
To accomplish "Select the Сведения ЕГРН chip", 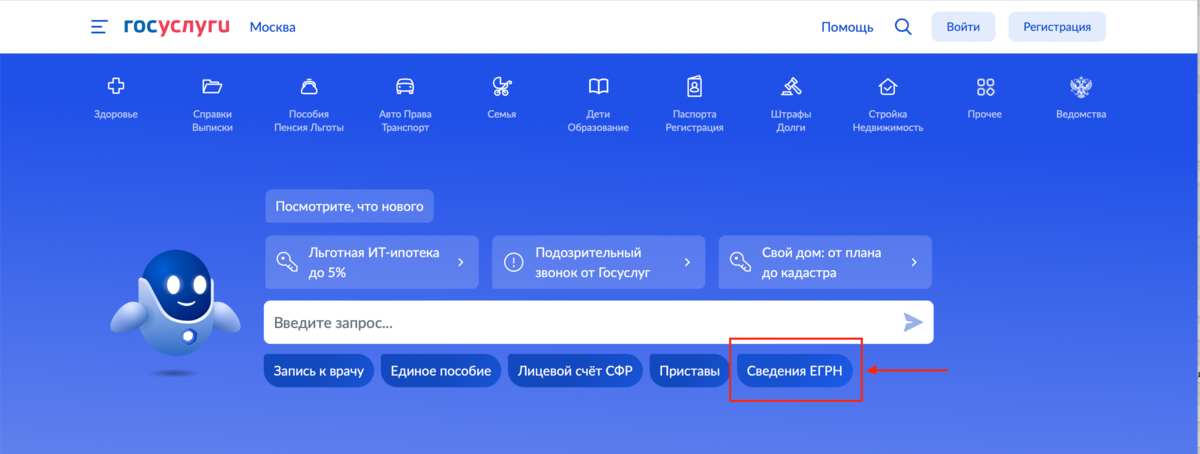I will [x=795, y=371].
